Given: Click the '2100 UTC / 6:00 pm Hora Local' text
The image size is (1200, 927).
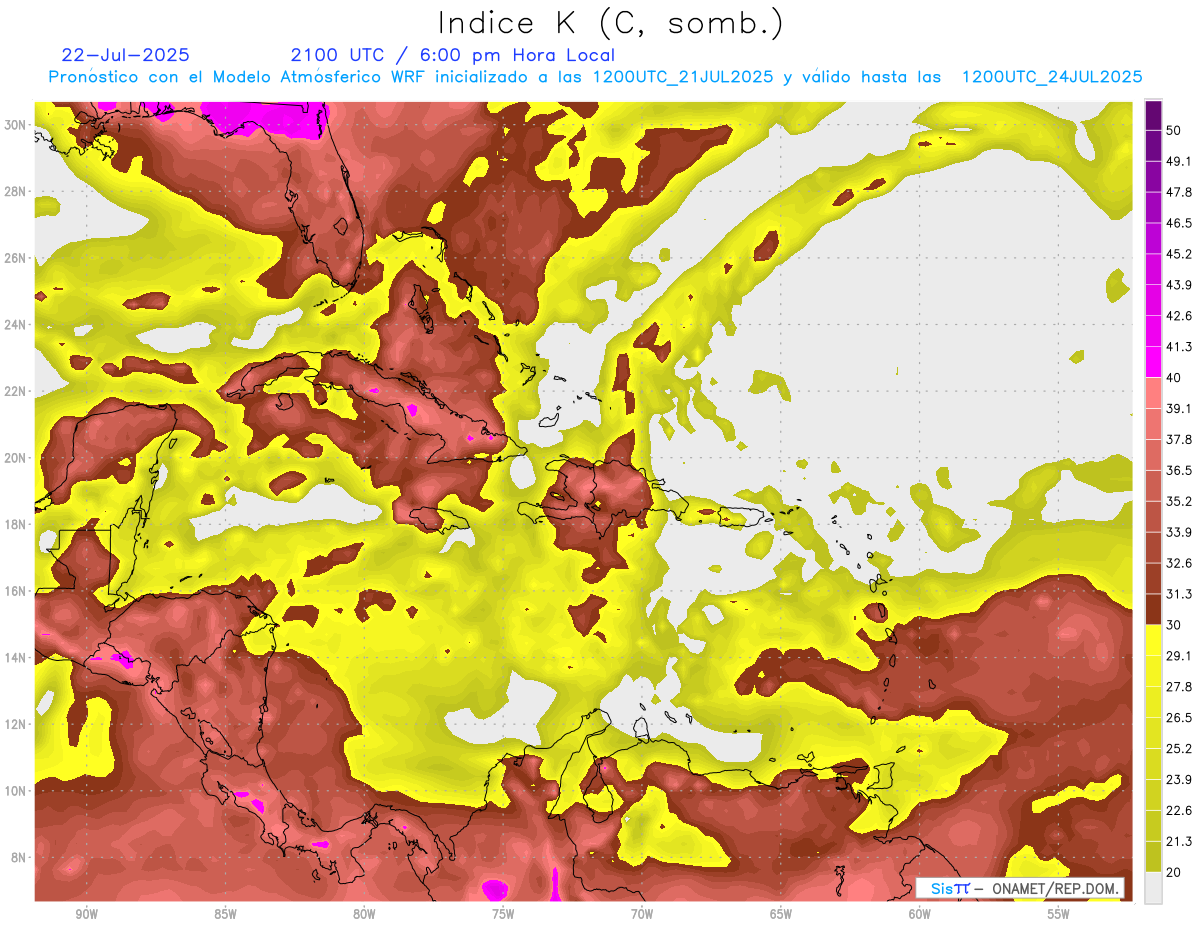Looking at the screenshot, I should tap(453, 55).
